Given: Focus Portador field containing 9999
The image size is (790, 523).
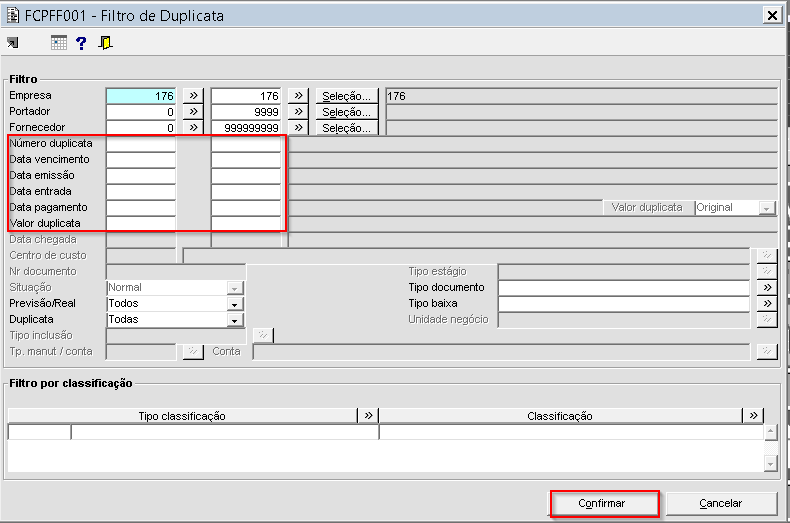Looking at the screenshot, I should [246, 112].
